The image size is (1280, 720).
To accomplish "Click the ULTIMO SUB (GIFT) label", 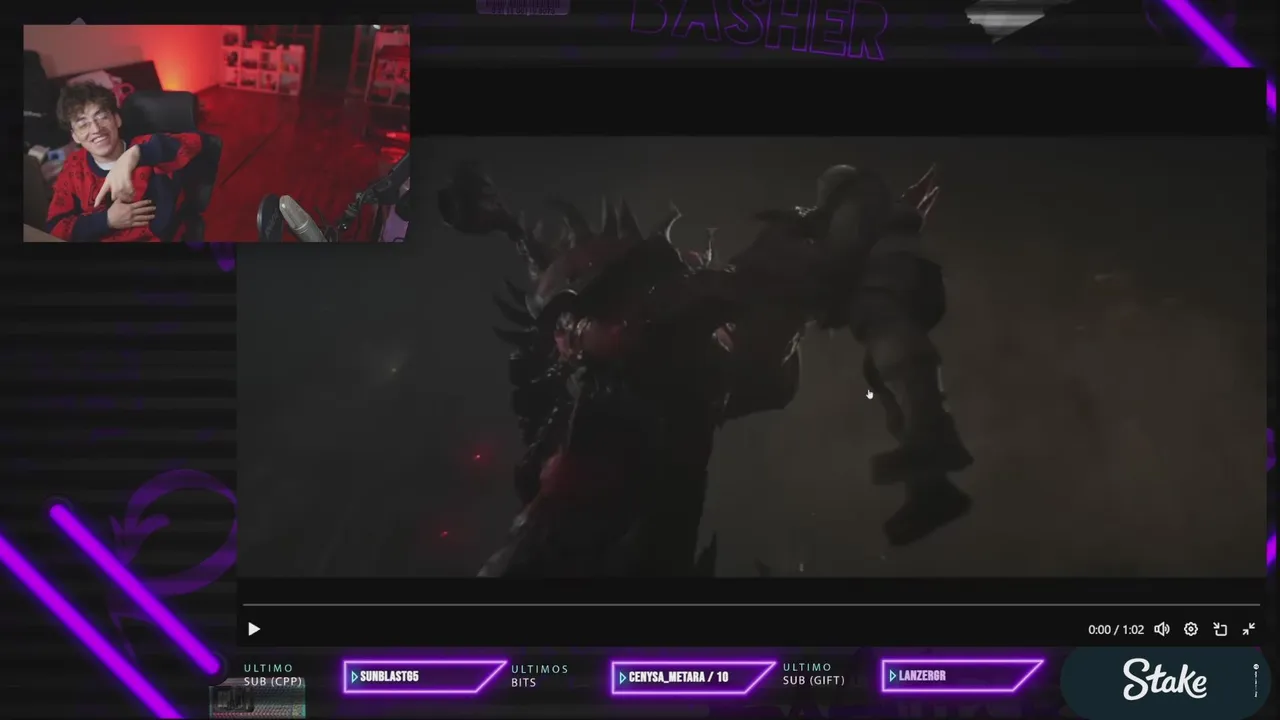I will 813,674.
